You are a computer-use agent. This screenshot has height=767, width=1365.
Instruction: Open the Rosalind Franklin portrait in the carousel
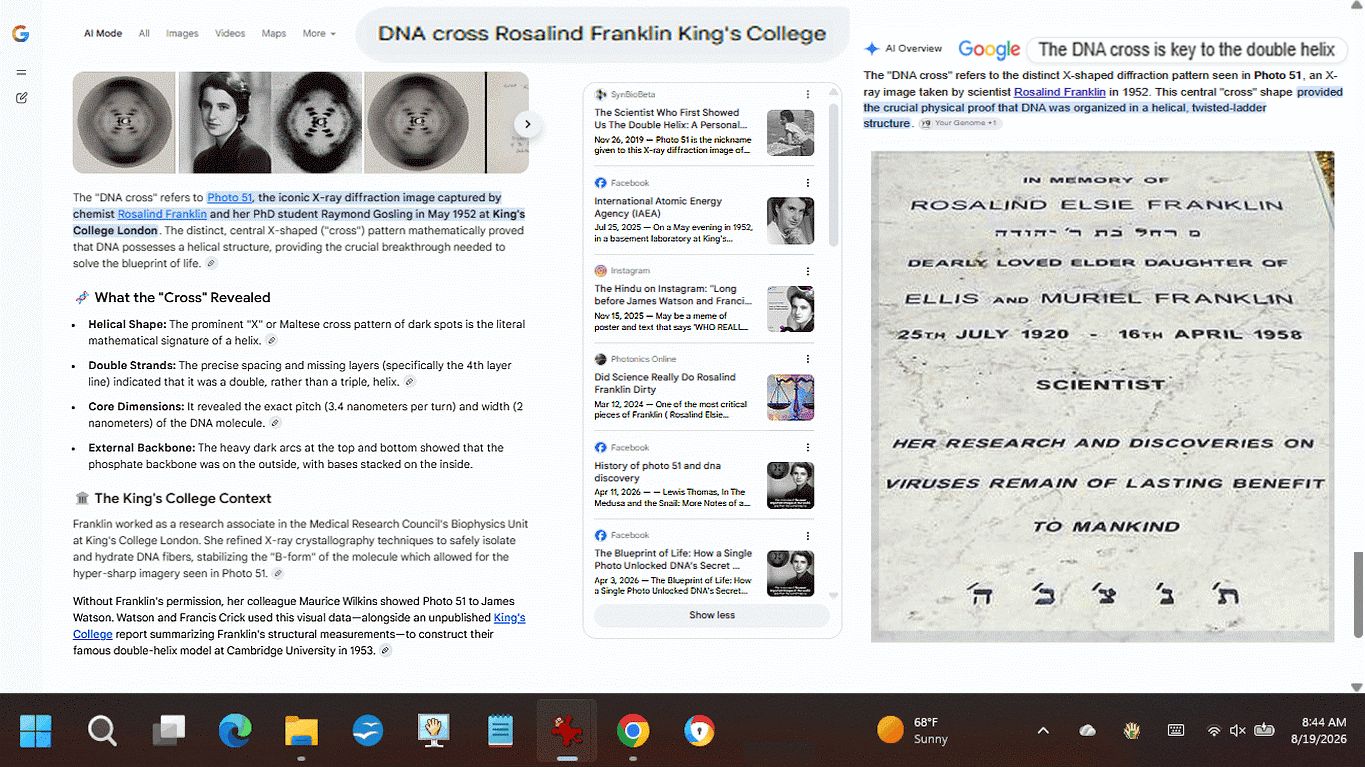click(224, 123)
